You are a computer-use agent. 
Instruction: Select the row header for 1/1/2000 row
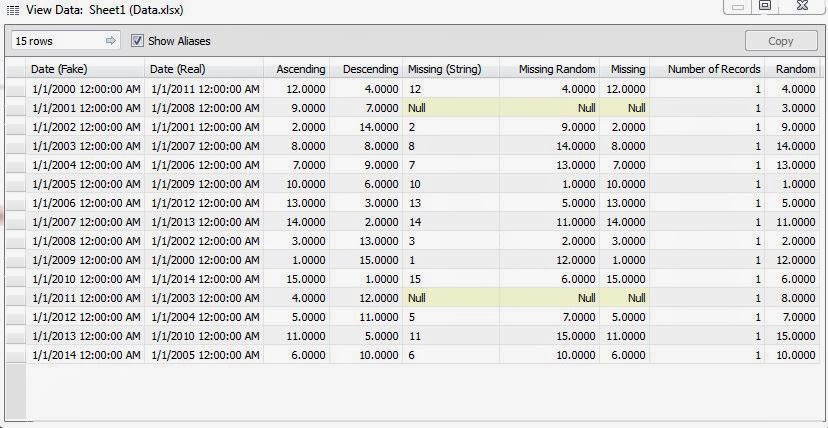[x=16, y=89]
